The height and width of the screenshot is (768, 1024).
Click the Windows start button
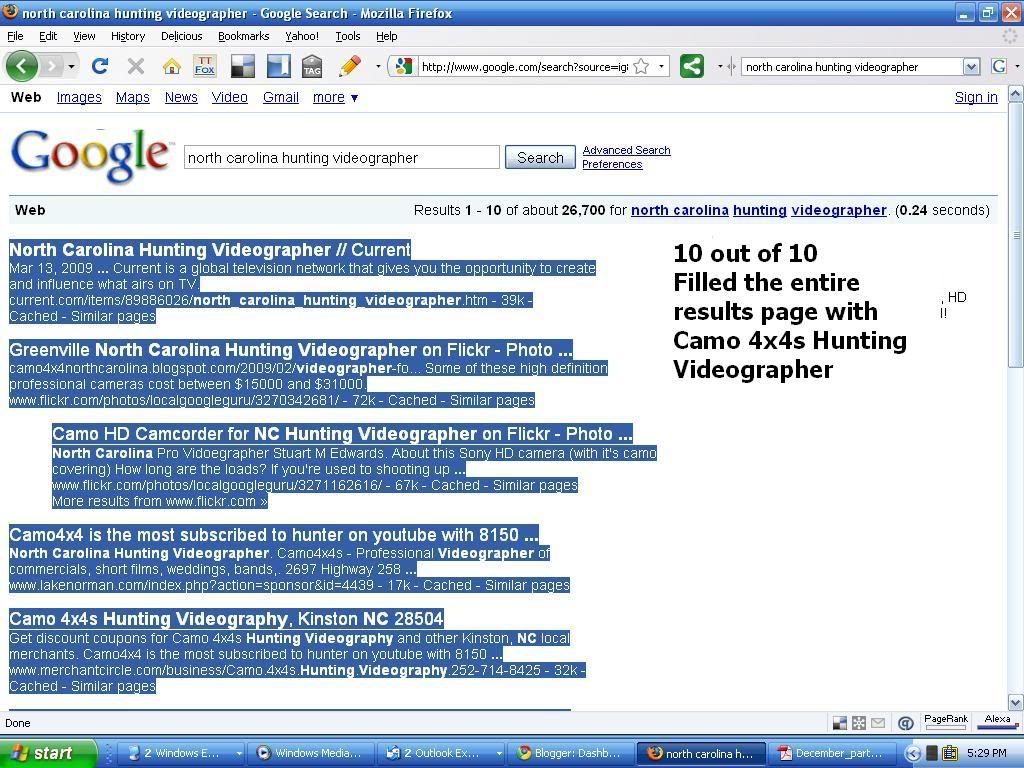(47, 753)
